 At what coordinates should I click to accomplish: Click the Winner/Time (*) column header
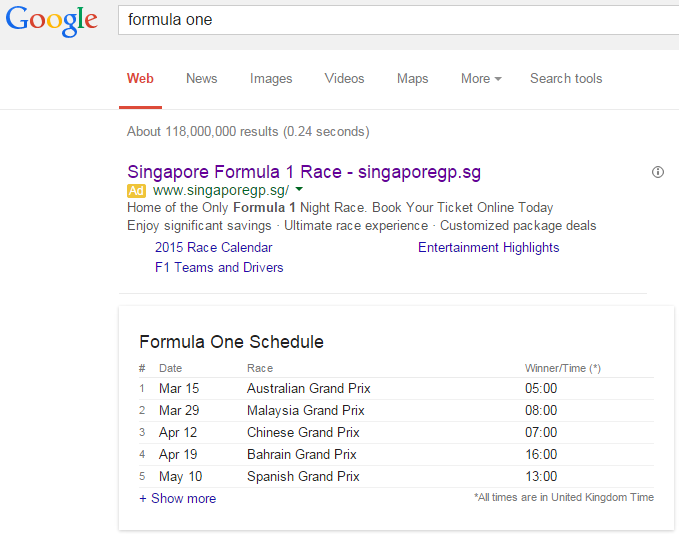[563, 368]
